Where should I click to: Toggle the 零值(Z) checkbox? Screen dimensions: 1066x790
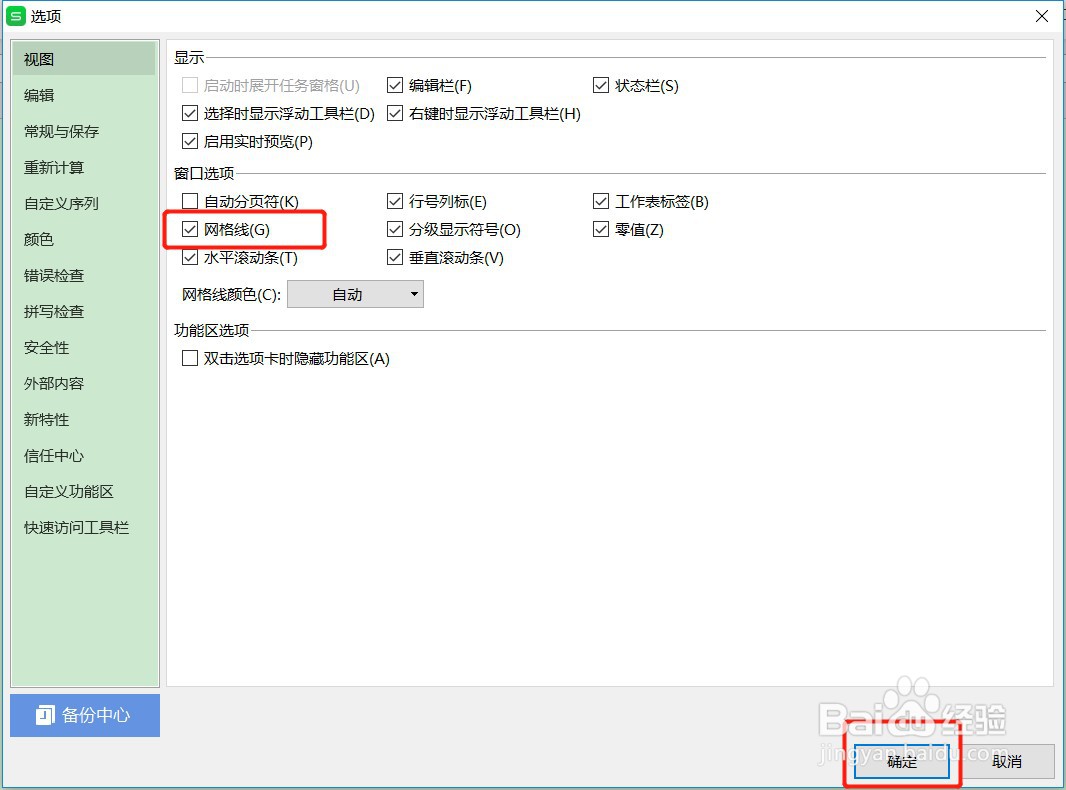click(601, 229)
